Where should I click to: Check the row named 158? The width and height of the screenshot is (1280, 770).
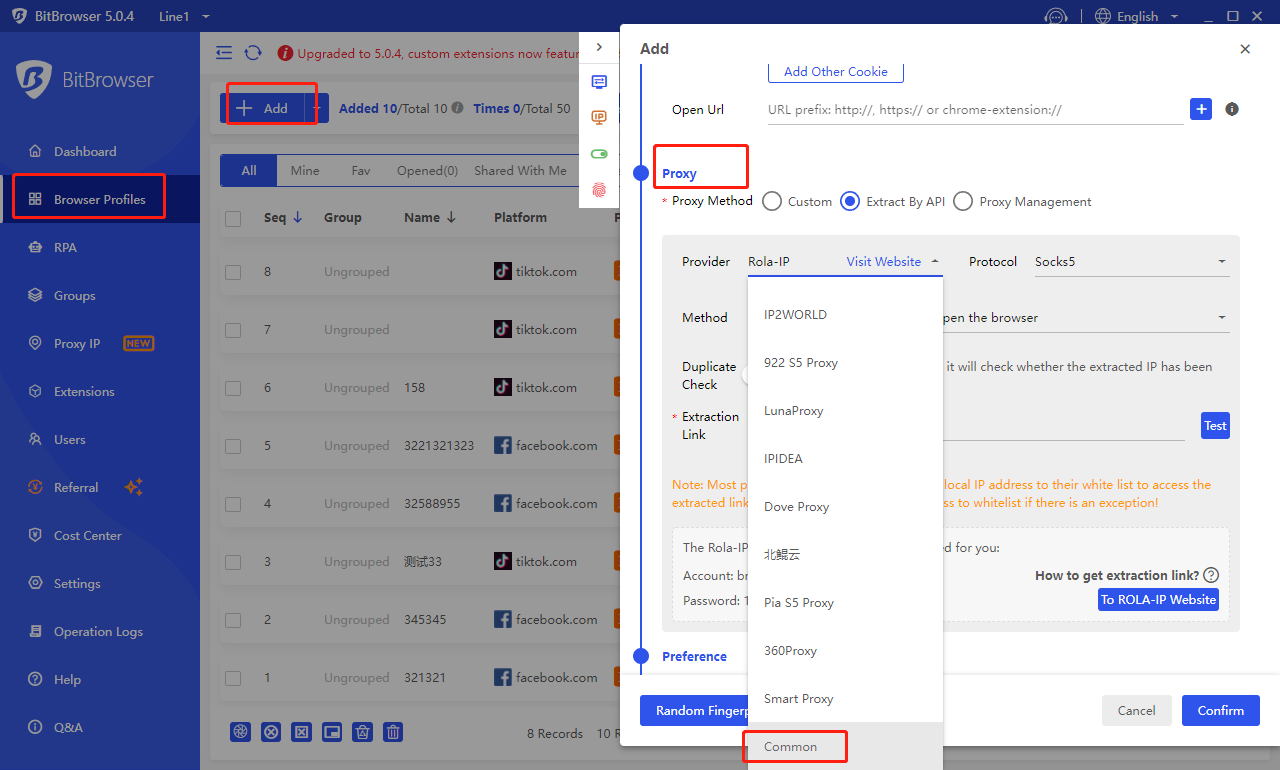point(233,387)
